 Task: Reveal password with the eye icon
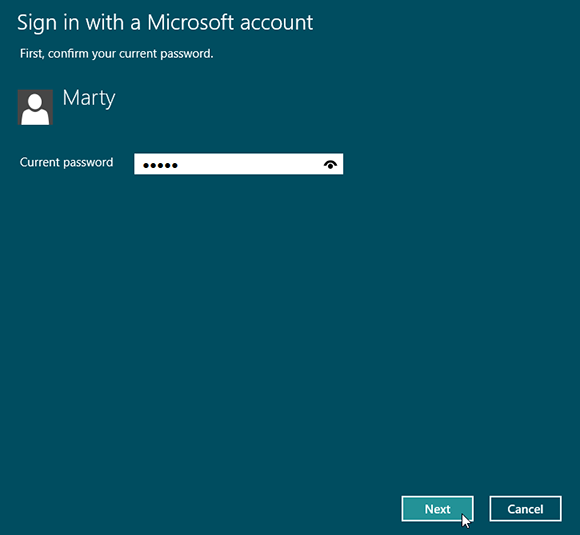[x=330, y=164]
